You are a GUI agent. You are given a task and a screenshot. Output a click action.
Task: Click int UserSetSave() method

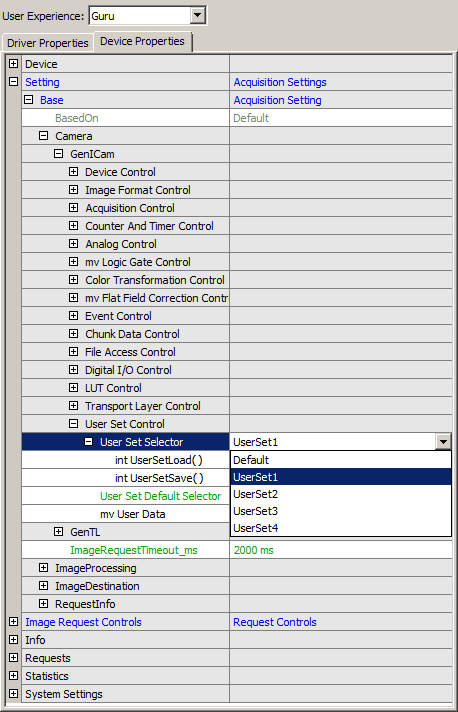point(159,478)
